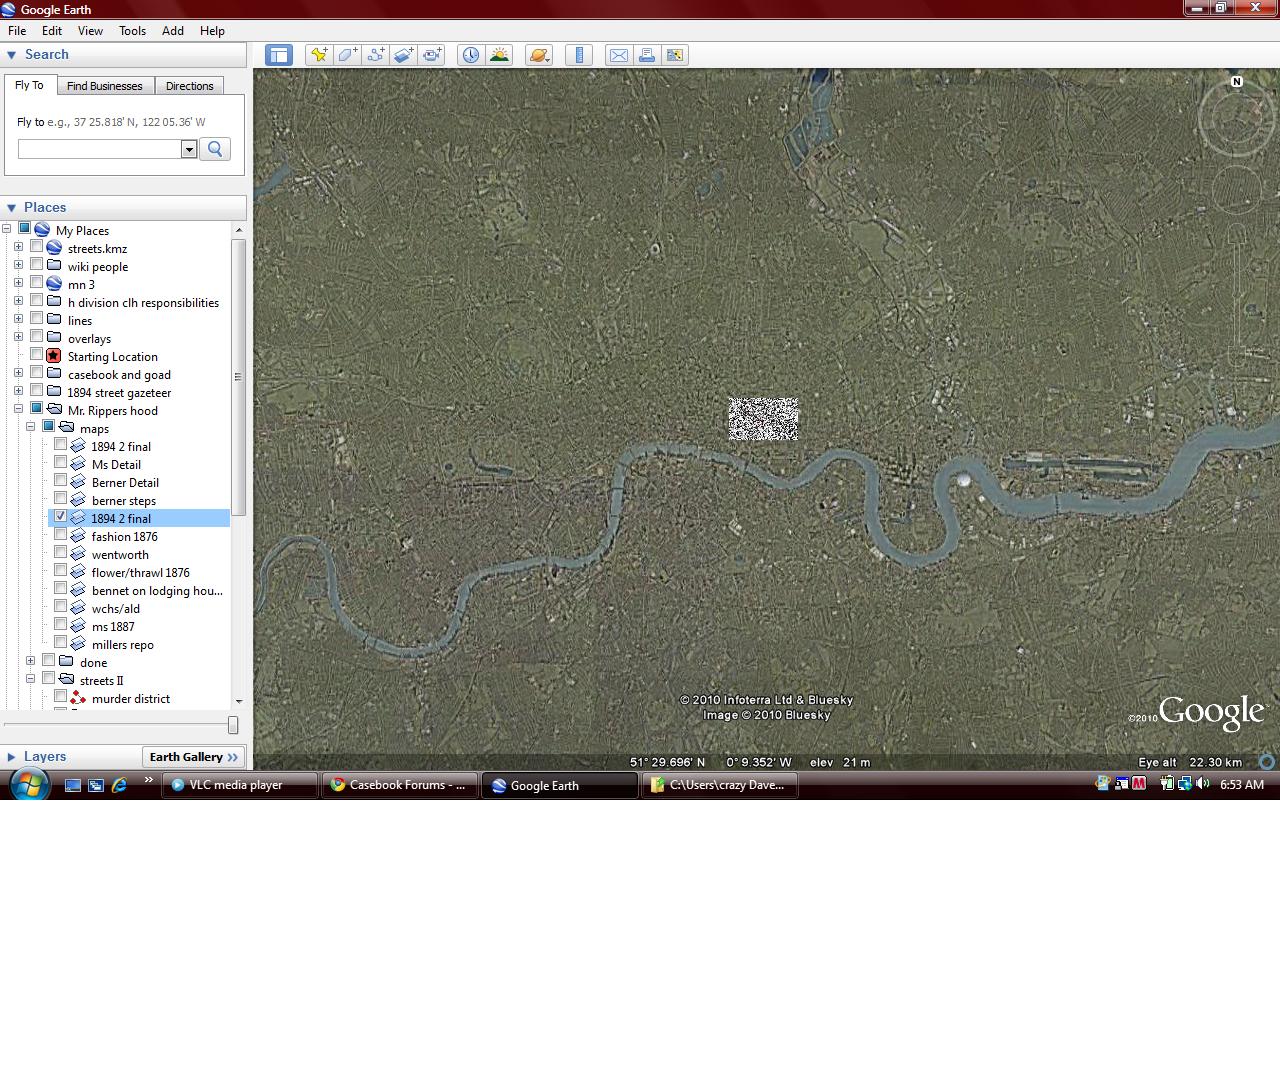
Task: Open the Fly To search dropdown arrow
Action: (188, 149)
